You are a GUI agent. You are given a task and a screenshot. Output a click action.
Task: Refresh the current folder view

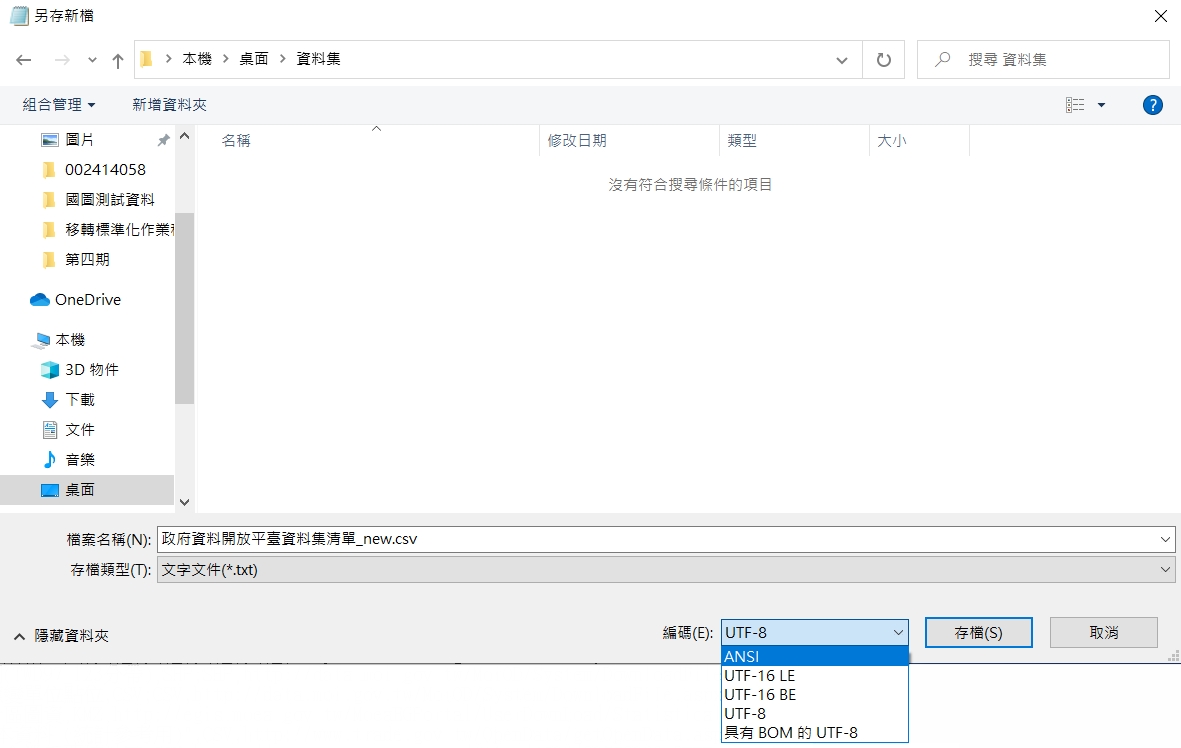883,60
